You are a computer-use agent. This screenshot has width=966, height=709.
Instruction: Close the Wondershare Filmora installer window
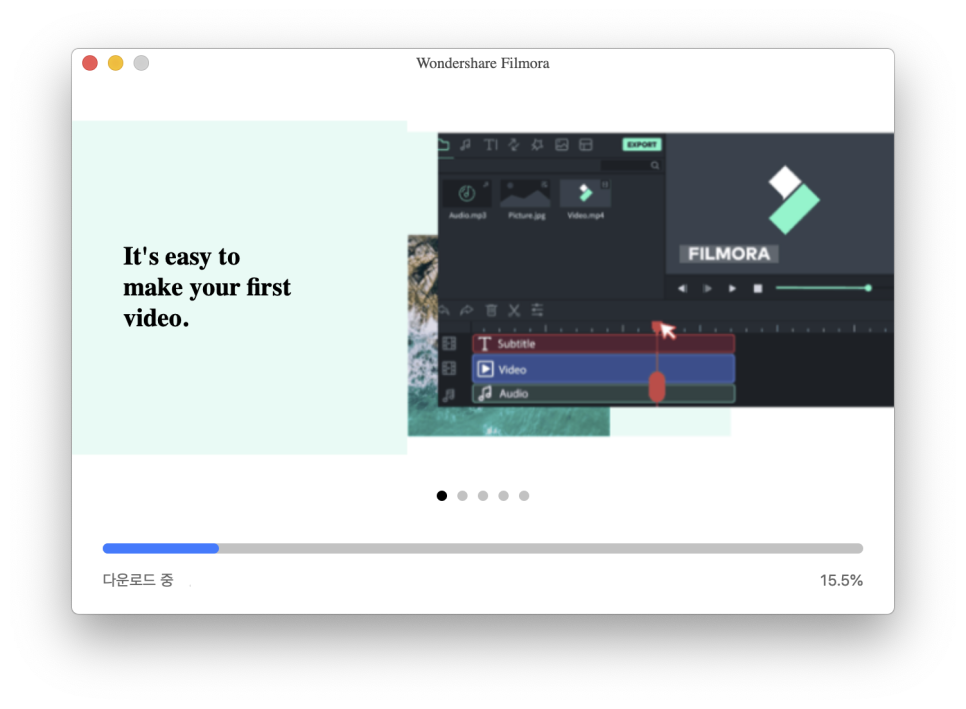(x=90, y=63)
